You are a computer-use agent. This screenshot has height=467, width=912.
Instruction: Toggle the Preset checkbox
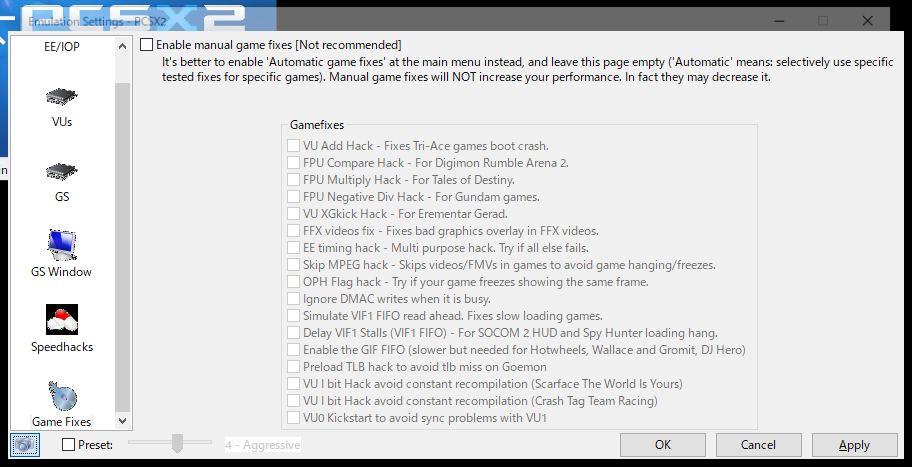pyautogui.click(x=69, y=445)
